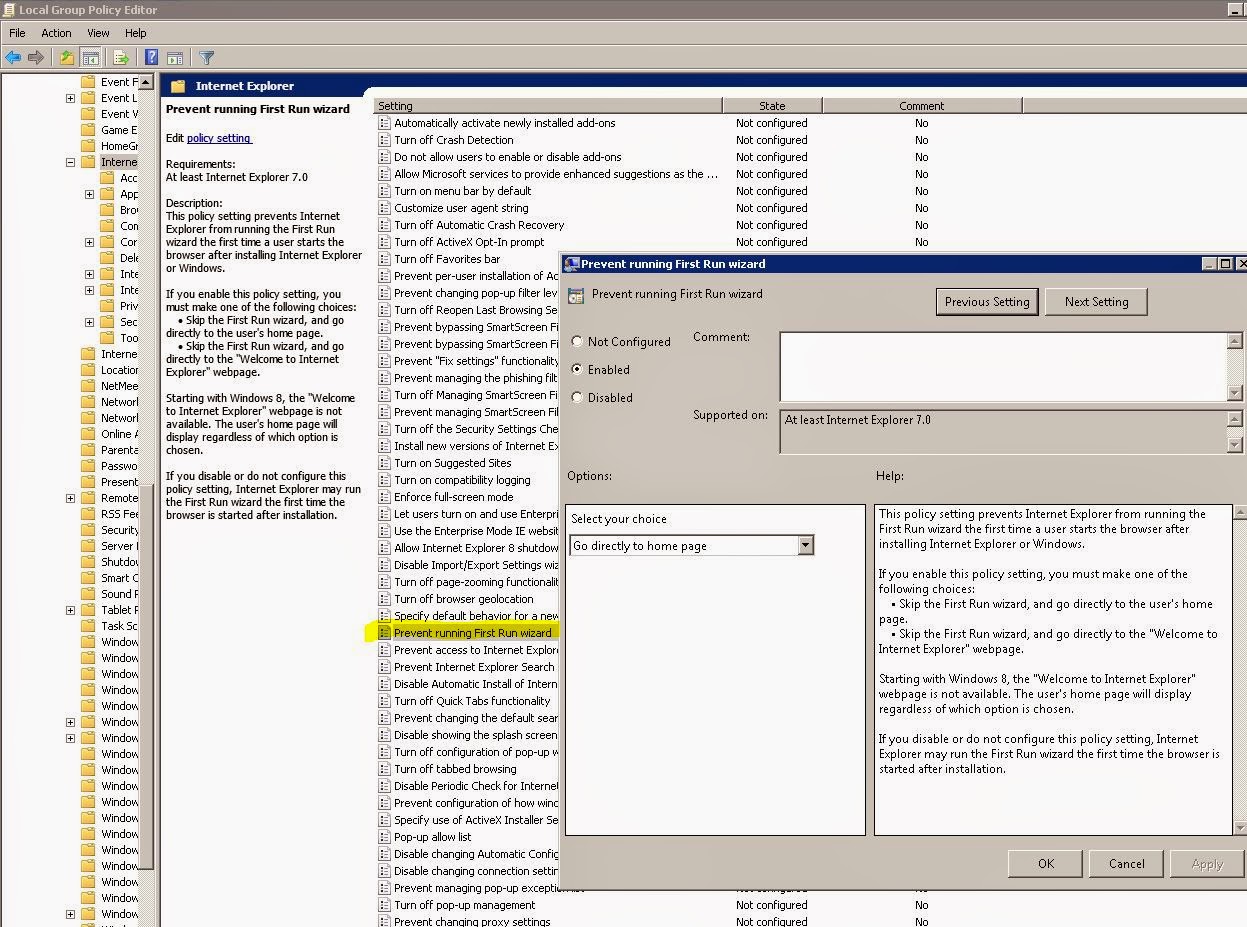The width and height of the screenshot is (1247, 927).
Task: Select the Not Configured radio button
Action: click(x=577, y=341)
